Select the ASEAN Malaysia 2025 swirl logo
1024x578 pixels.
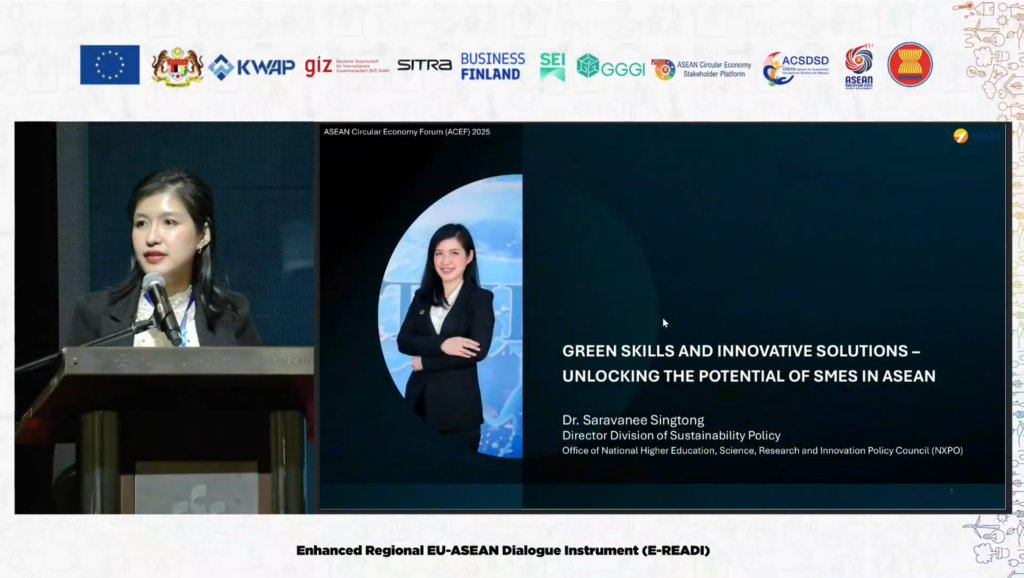point(858,66)
